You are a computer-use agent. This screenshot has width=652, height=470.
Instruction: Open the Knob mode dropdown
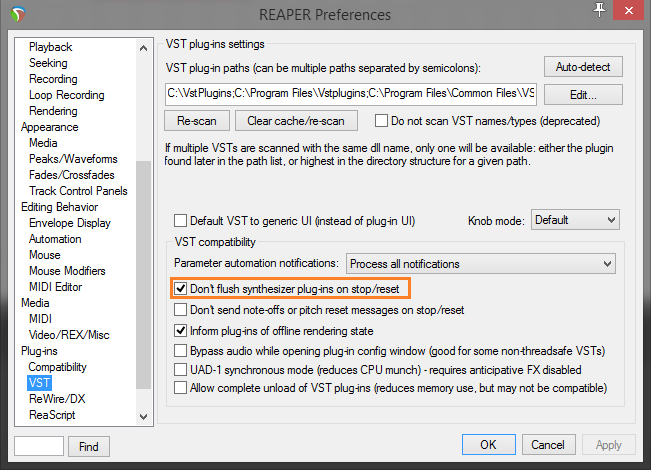tap(575, 220)
